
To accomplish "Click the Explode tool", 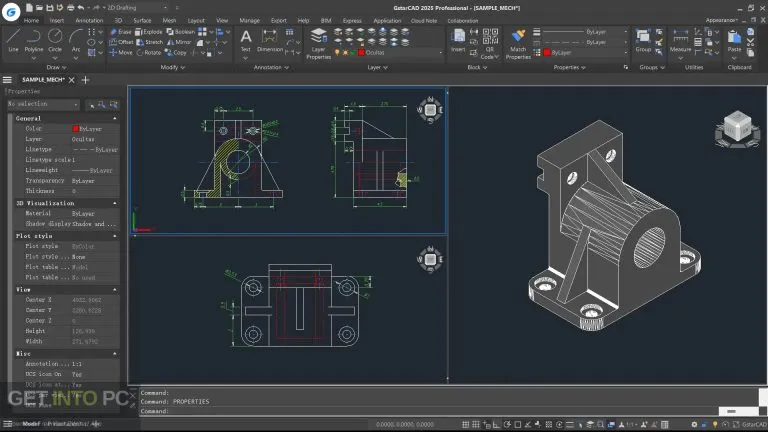I will [x=149, y=32].
